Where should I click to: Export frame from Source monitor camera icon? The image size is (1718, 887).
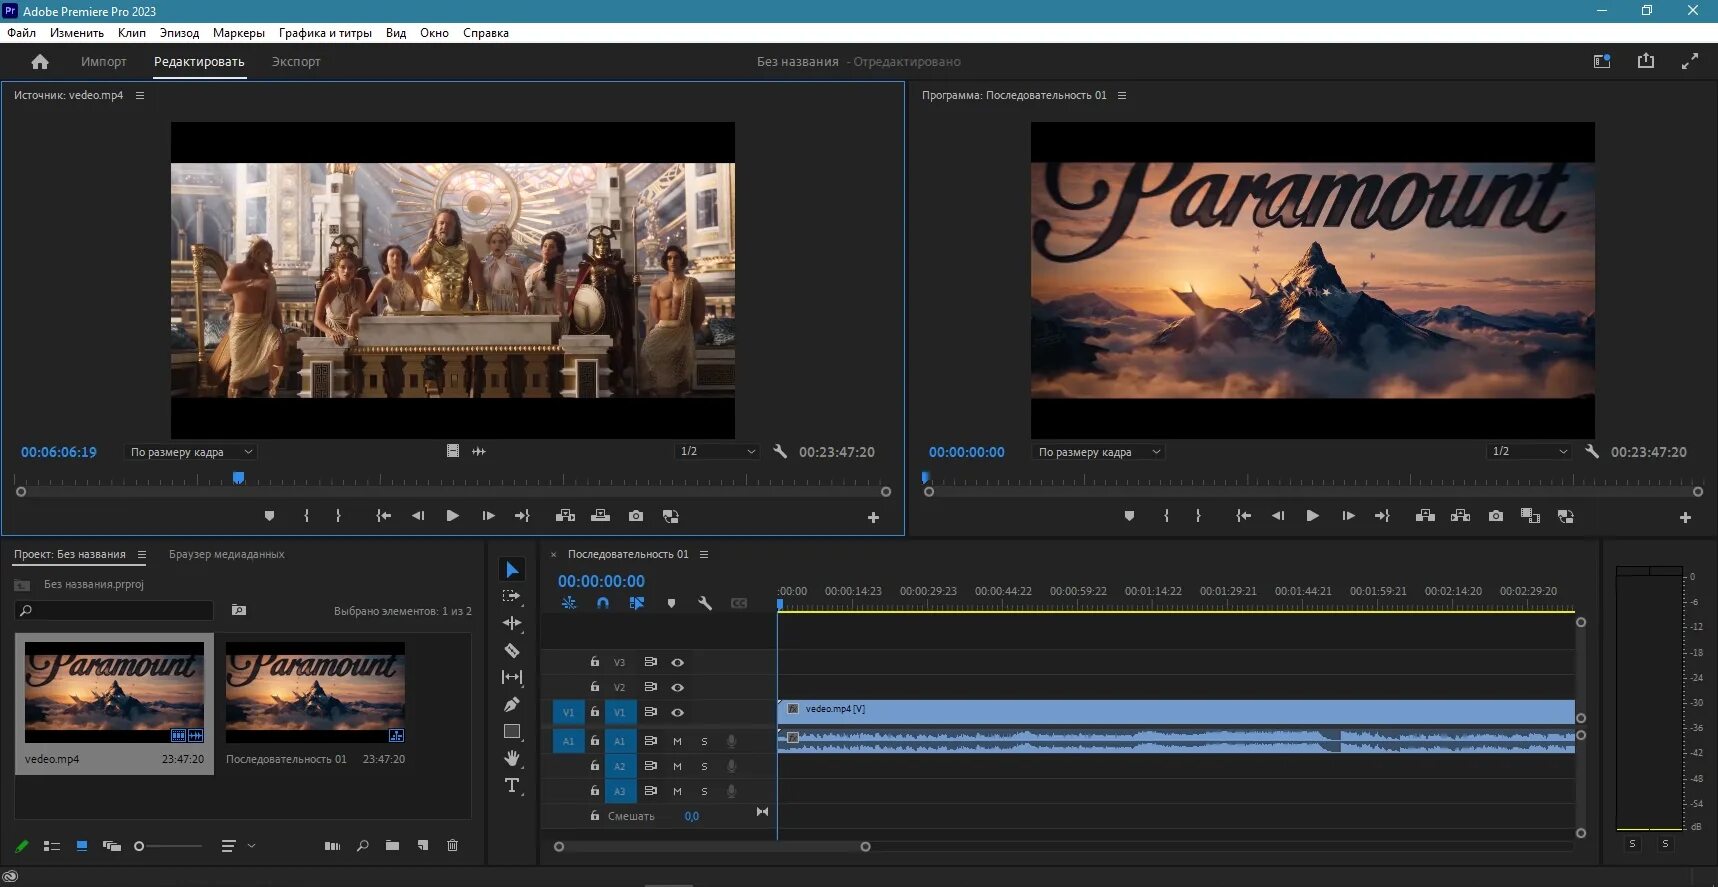[636, 516]
